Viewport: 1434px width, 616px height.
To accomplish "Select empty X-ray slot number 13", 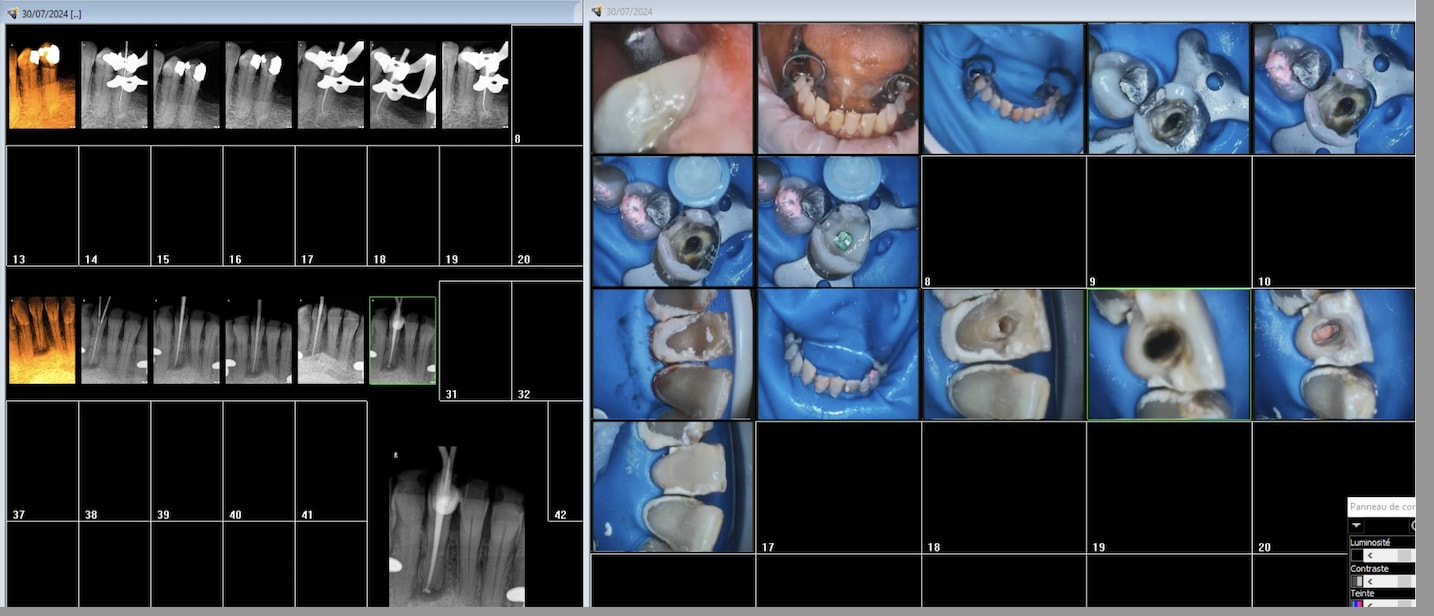I will tap(42, 205).
